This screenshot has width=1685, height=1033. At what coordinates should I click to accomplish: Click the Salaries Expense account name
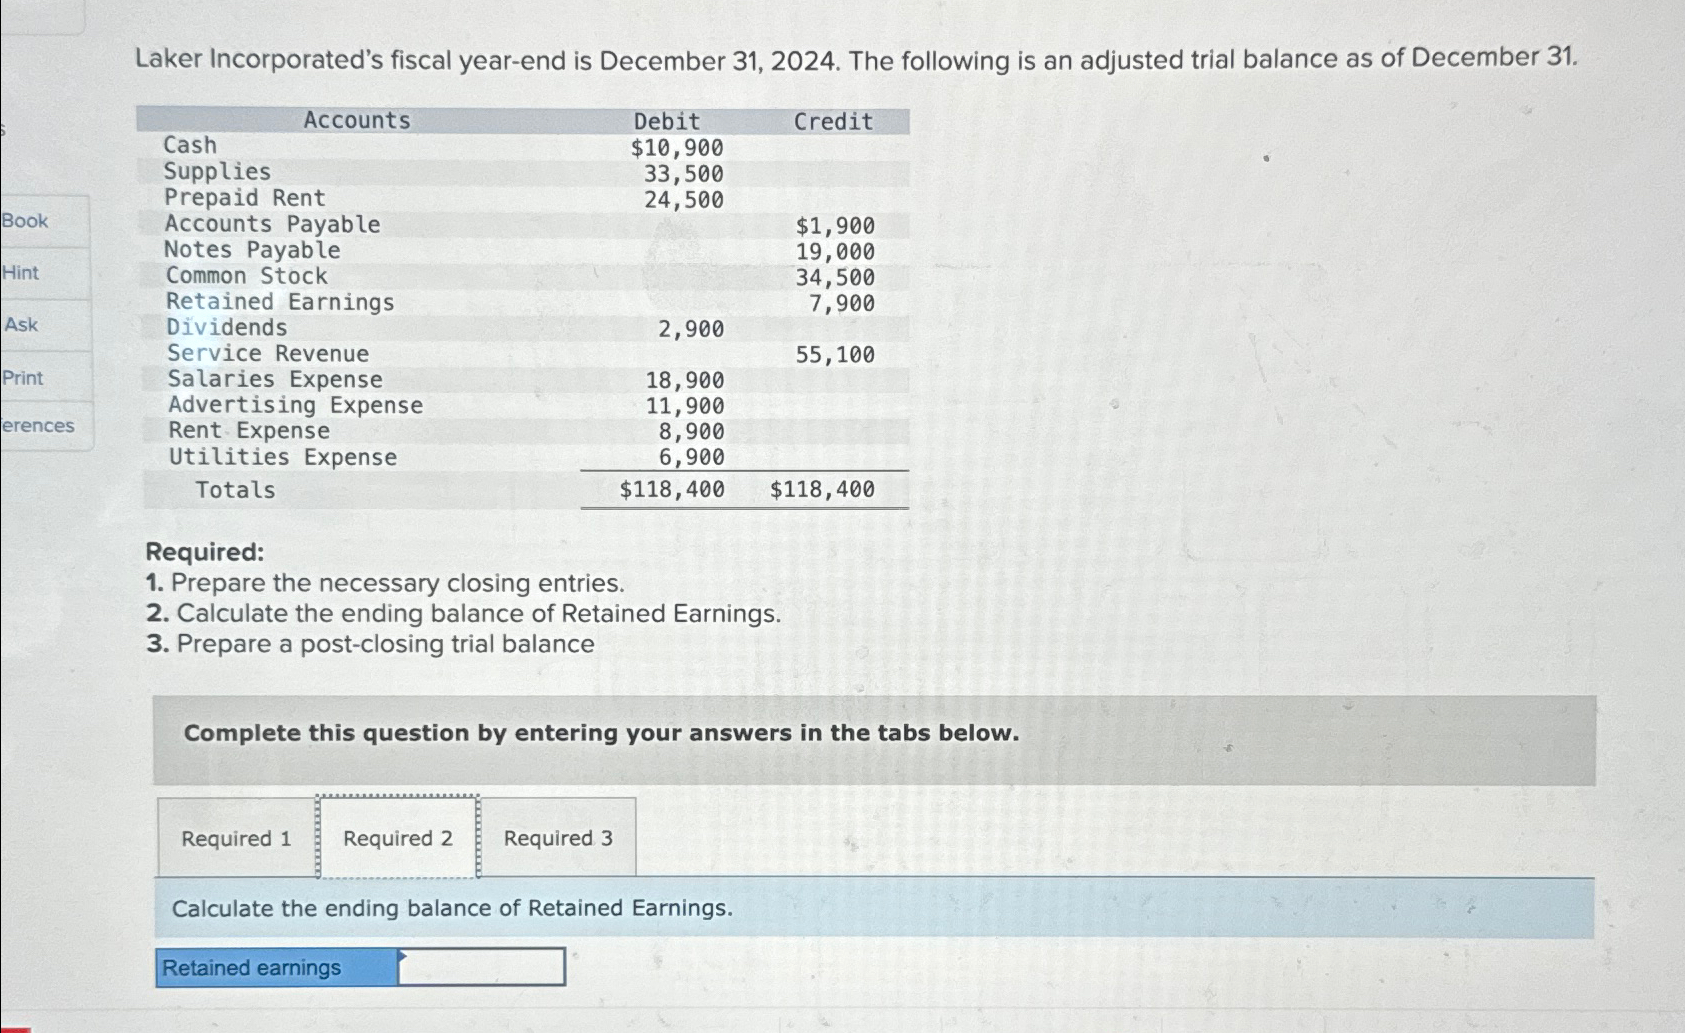tap(275, 380)
